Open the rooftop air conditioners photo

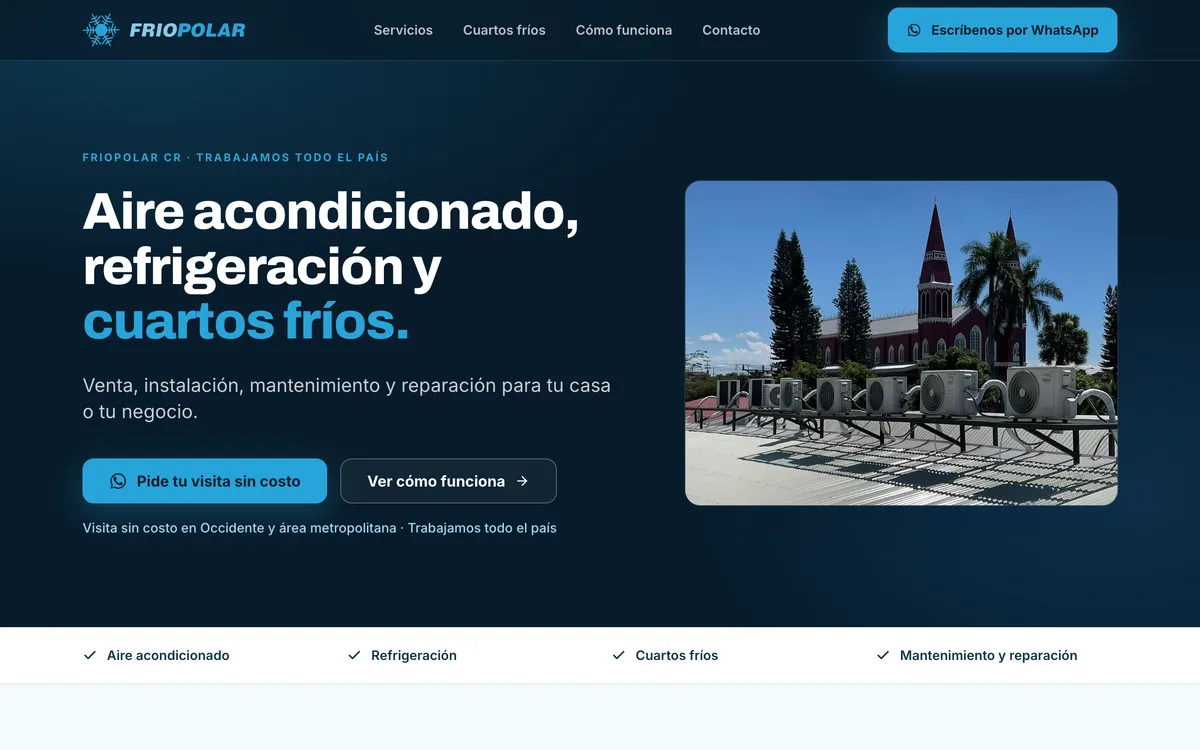pos(901,343)
